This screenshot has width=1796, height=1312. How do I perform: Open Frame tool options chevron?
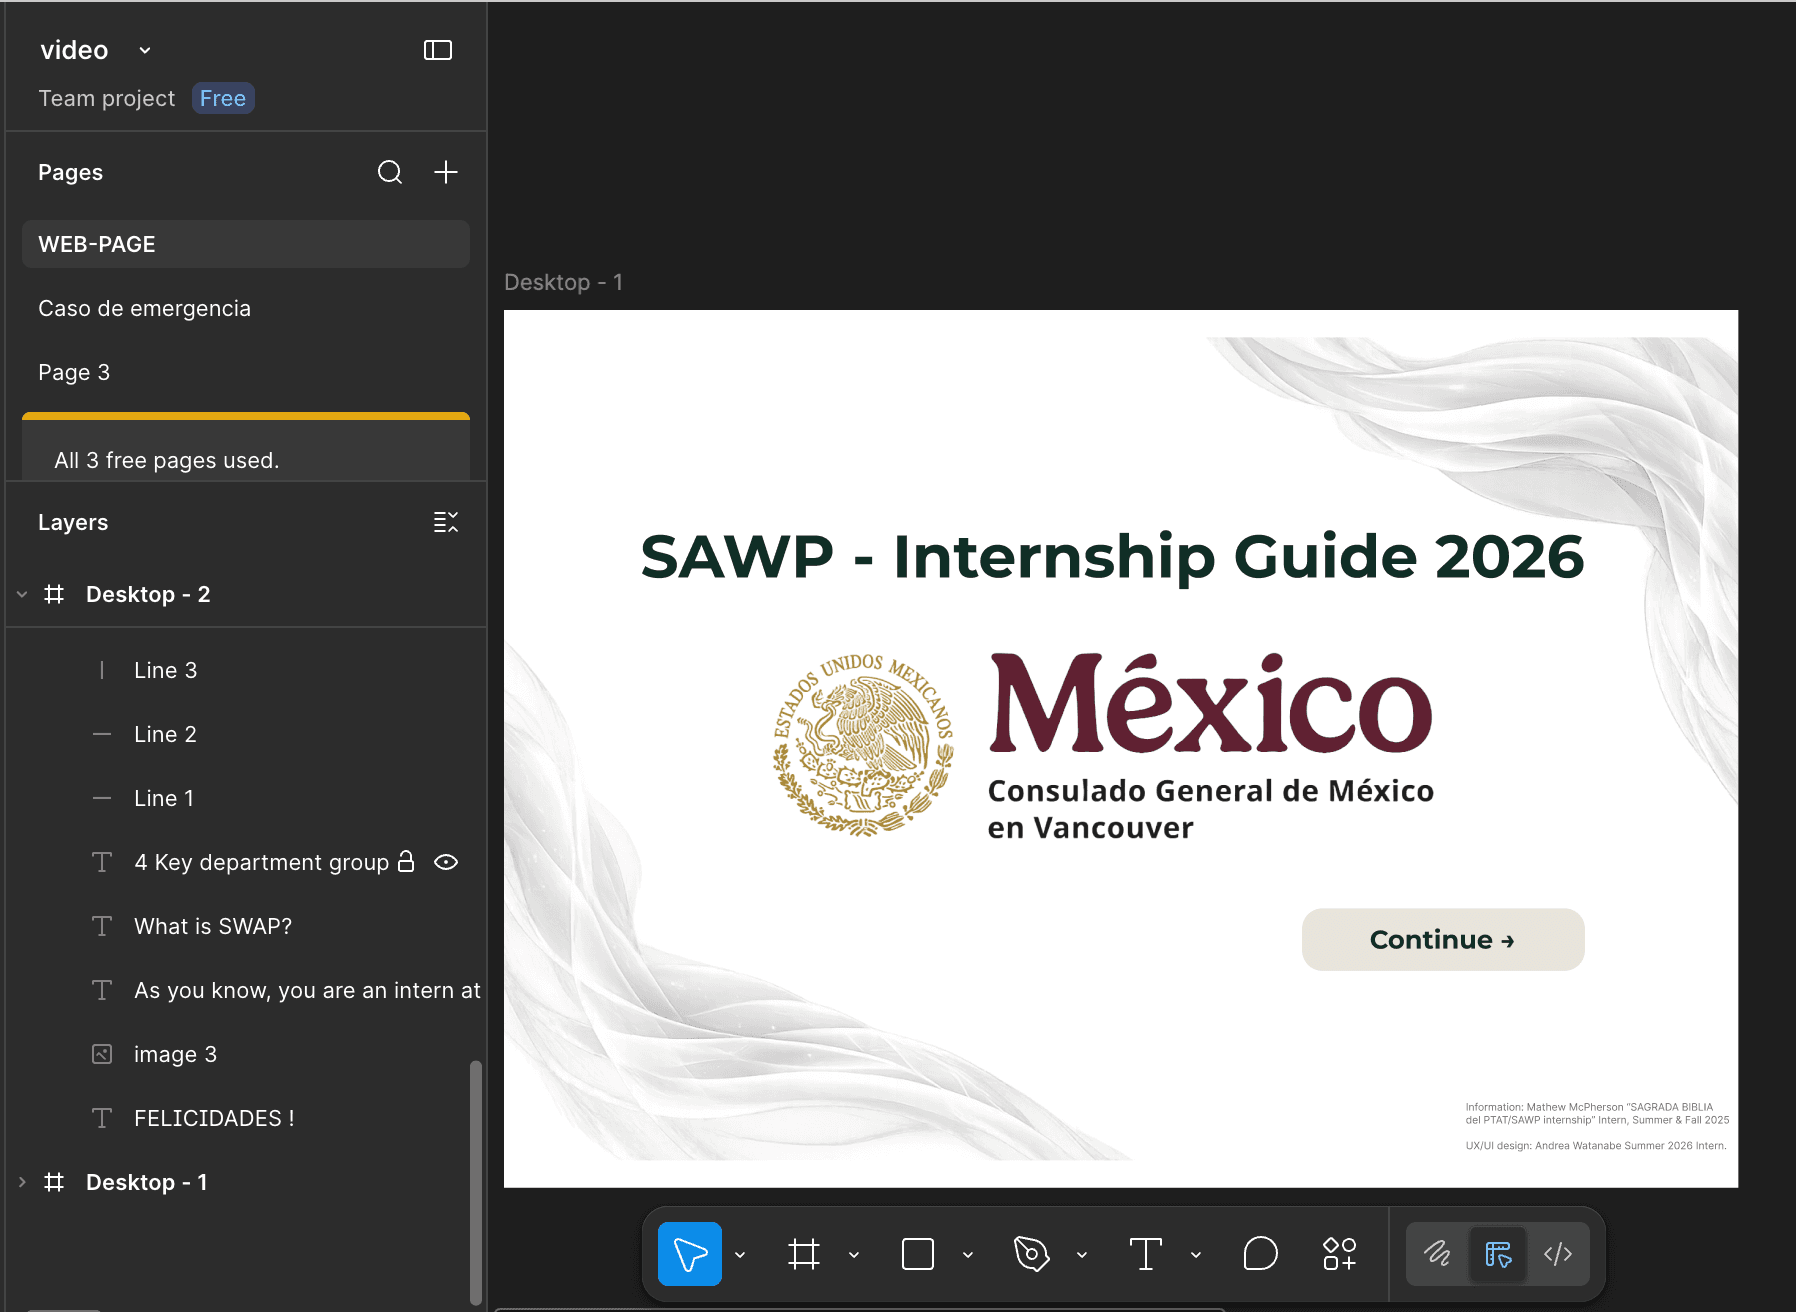(854, 1254)
